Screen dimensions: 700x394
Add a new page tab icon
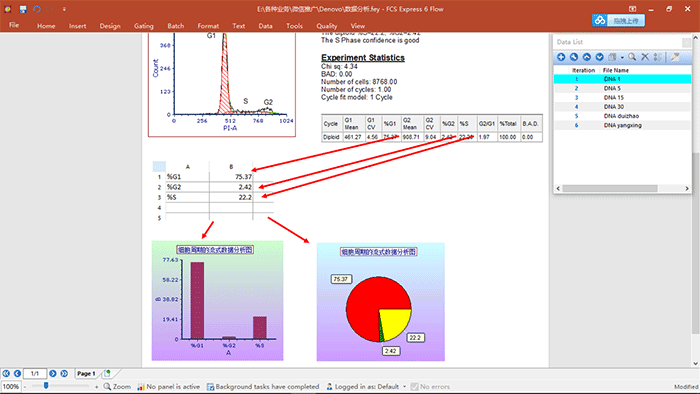pos(107,373)
